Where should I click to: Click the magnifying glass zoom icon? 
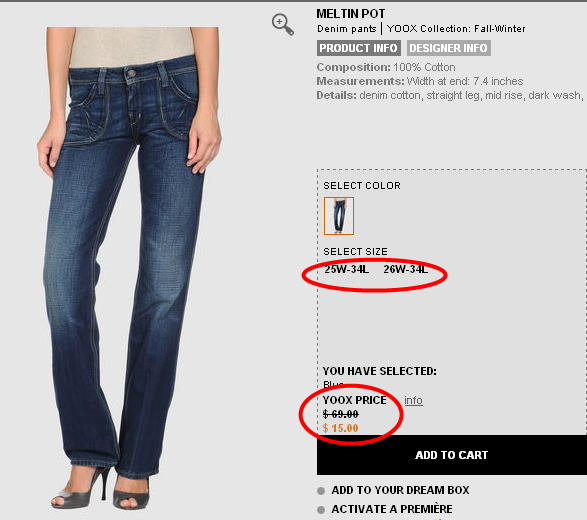pyautogui.click(x=283, y=25)
